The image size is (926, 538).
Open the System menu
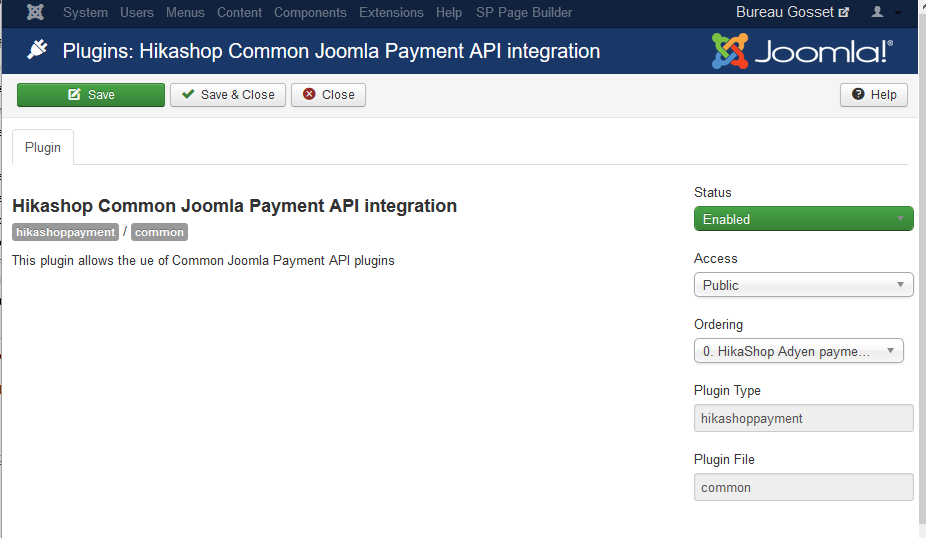click(x=85, y=12)
